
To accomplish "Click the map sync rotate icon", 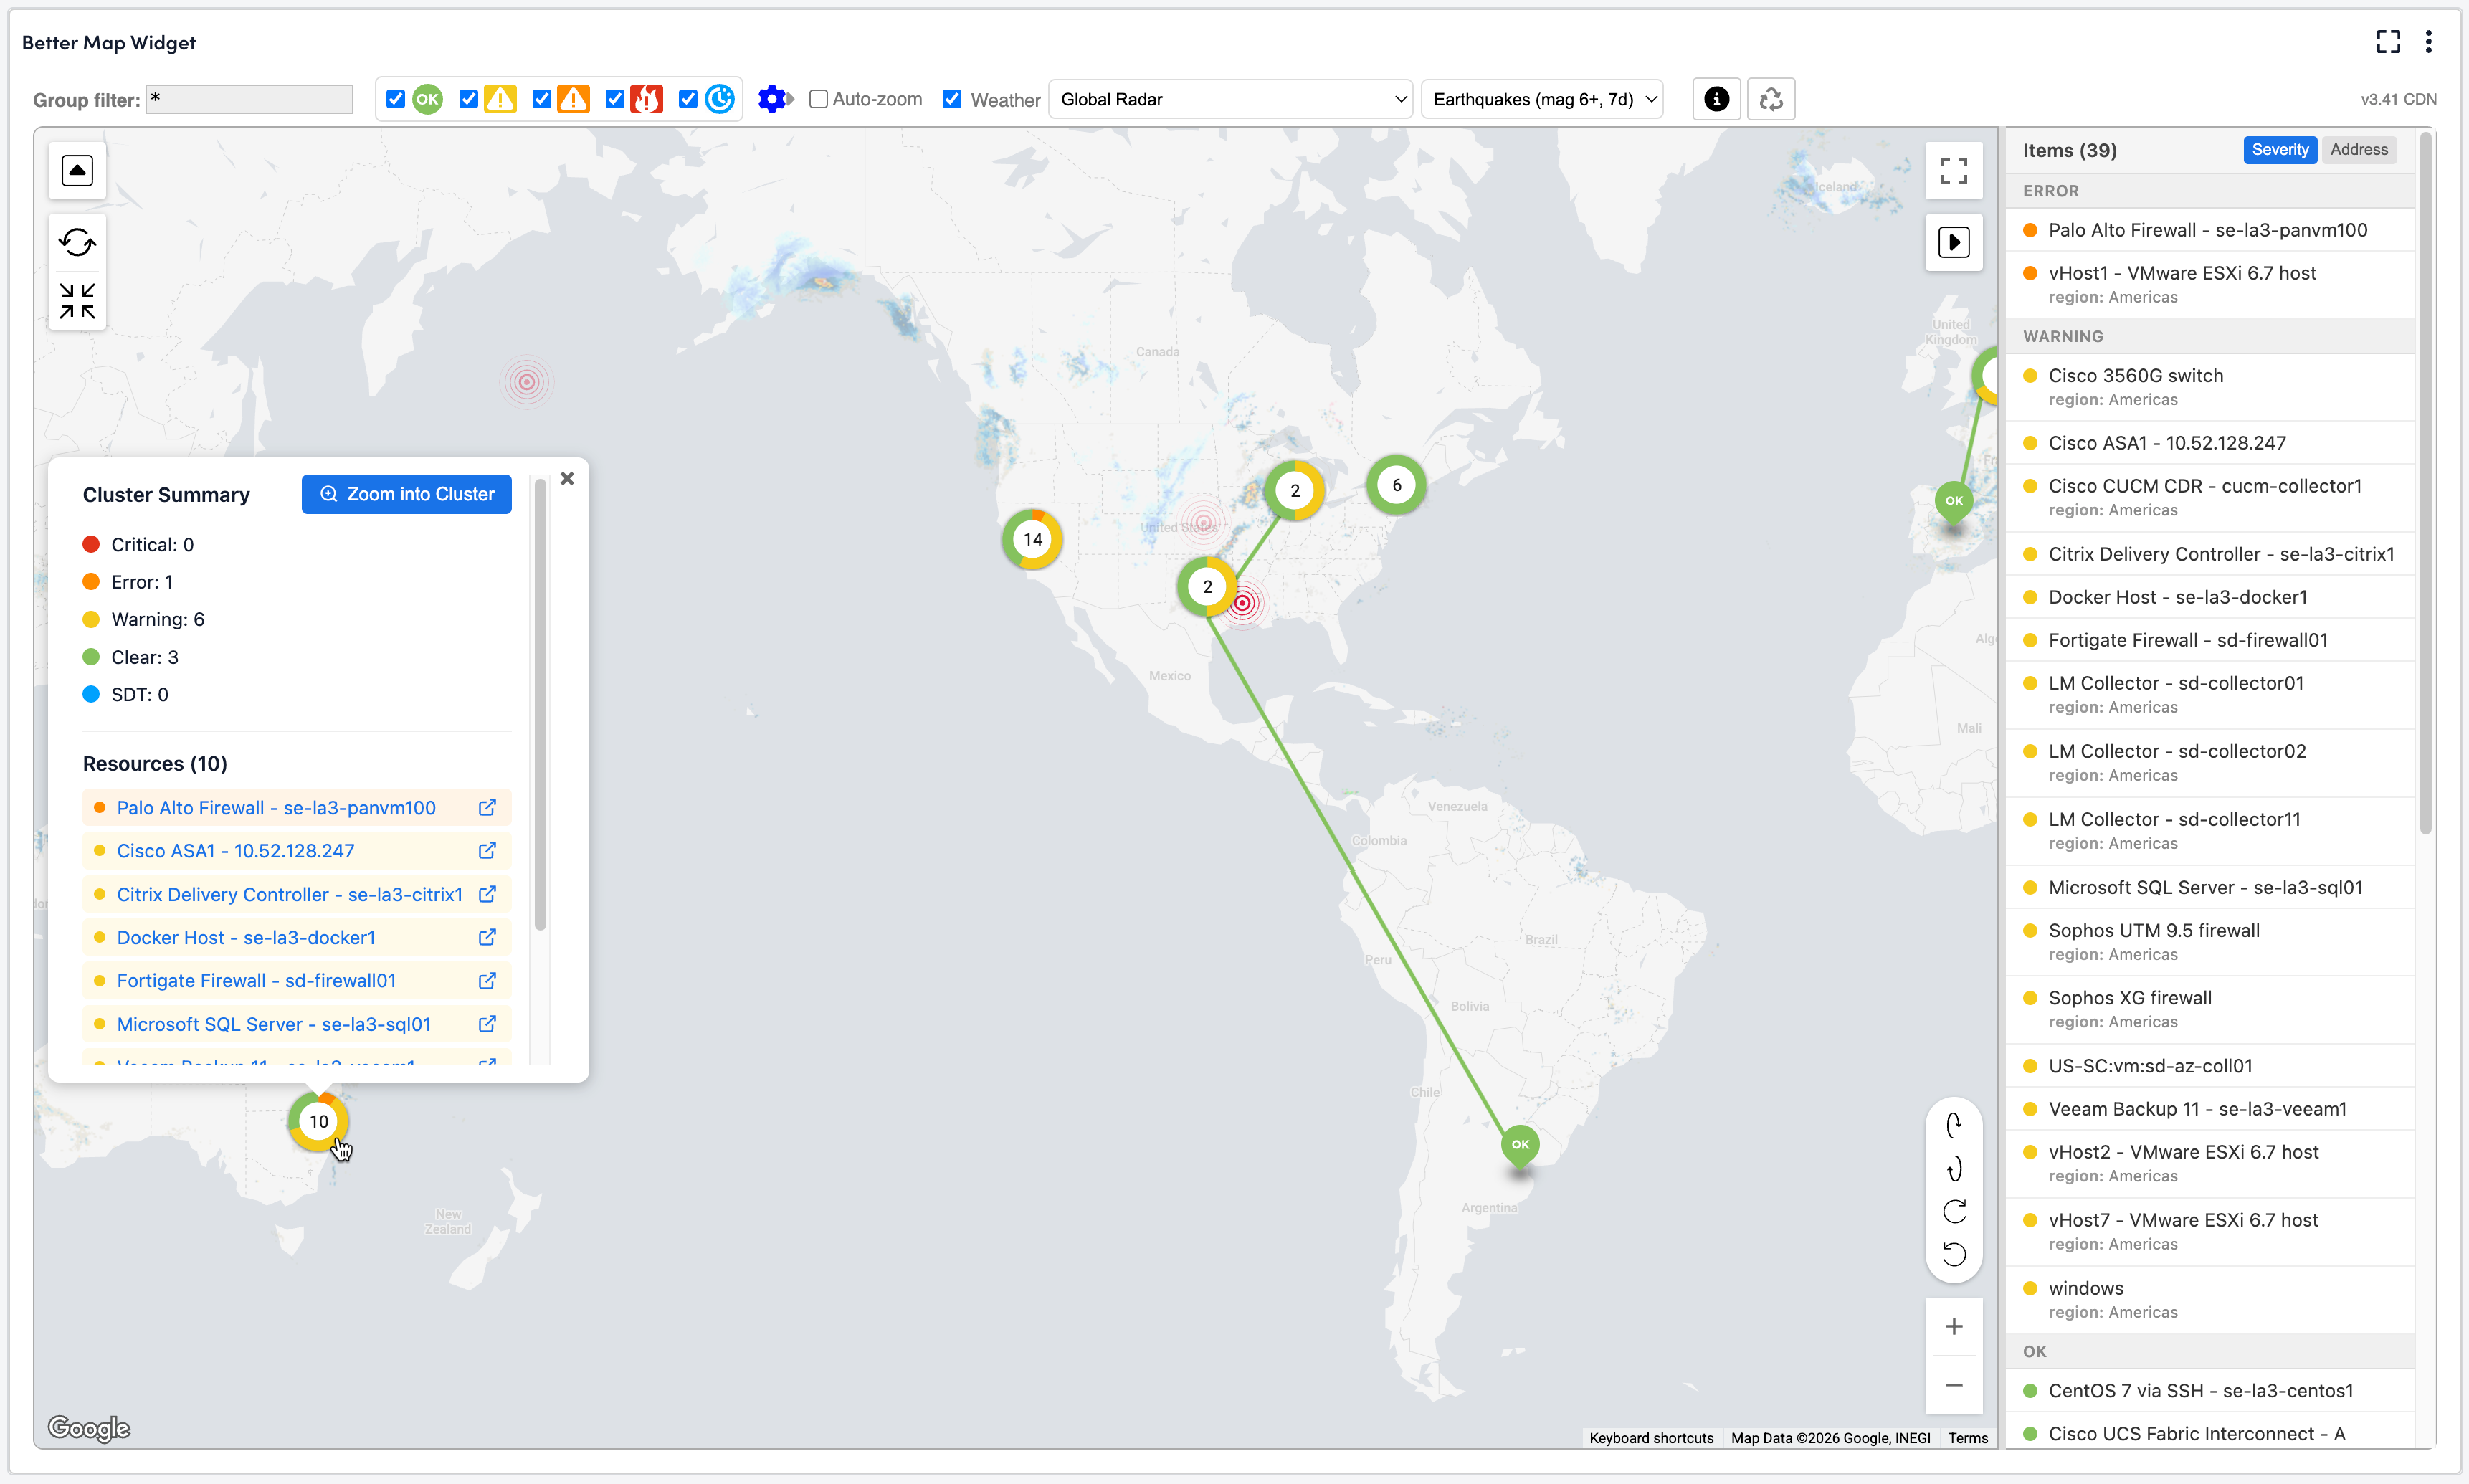I will tap(77, 242).
